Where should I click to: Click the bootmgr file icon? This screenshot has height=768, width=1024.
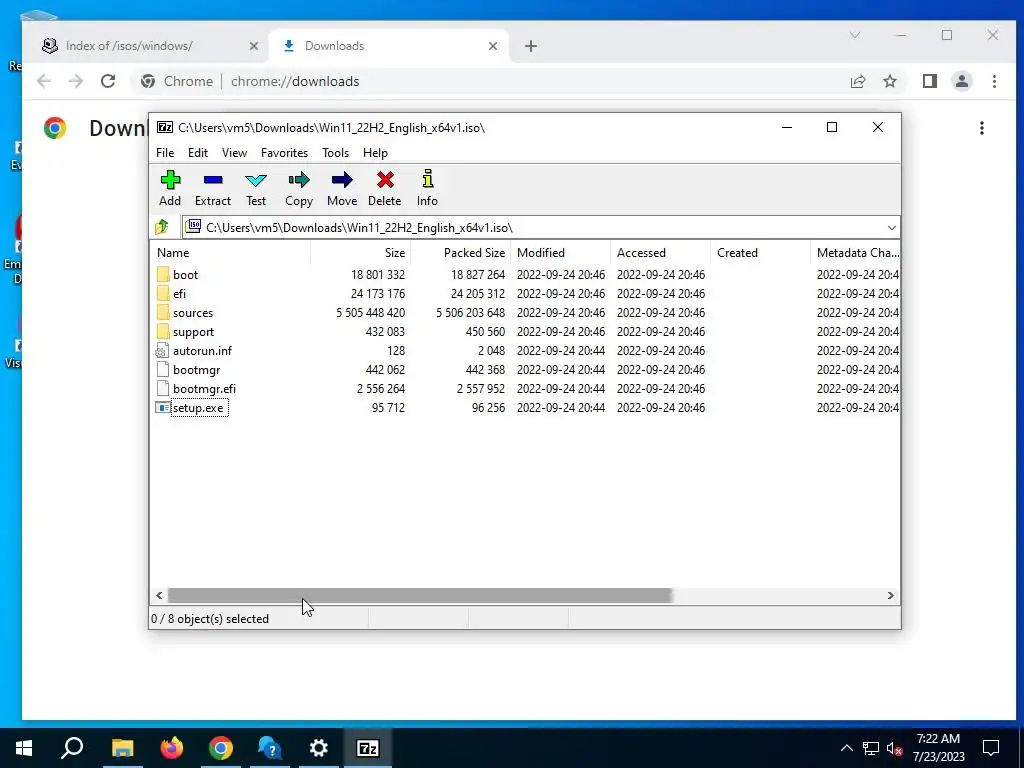(x=163, y=370)
